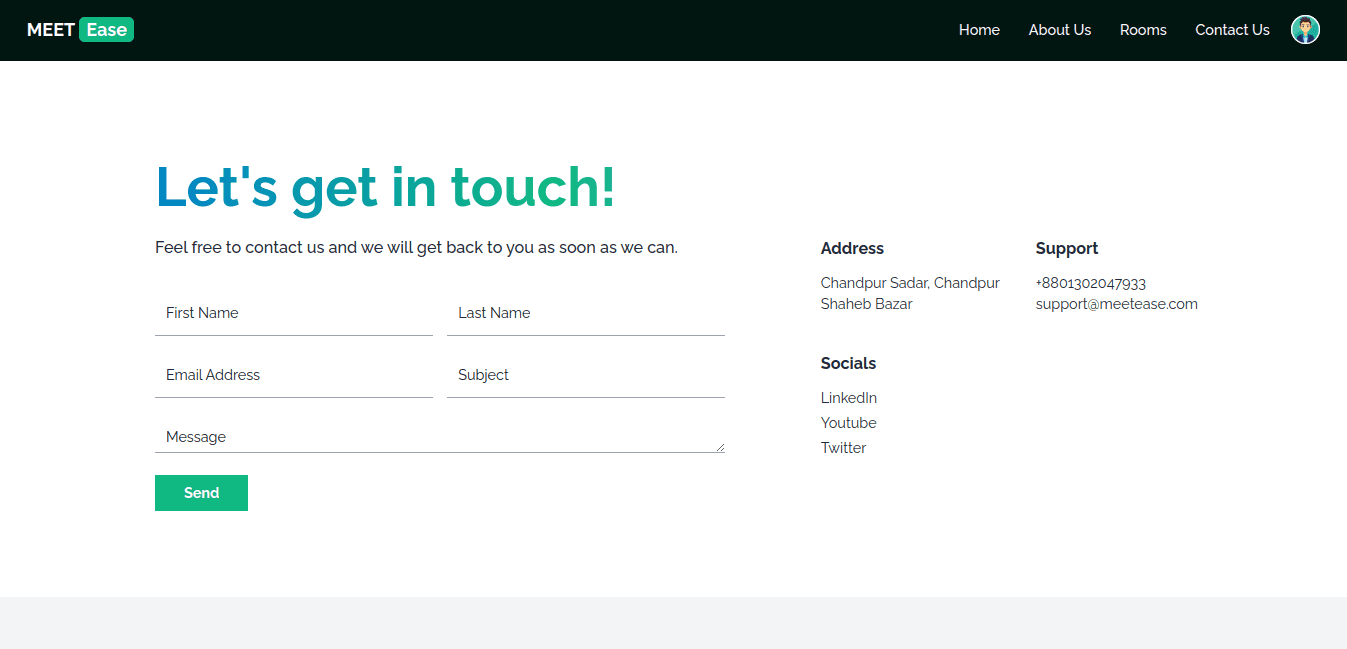Select Contact Us in the navigation bar
Image resolution: width=1347 pixels, height=649 pixels.
pos(1232,30)
